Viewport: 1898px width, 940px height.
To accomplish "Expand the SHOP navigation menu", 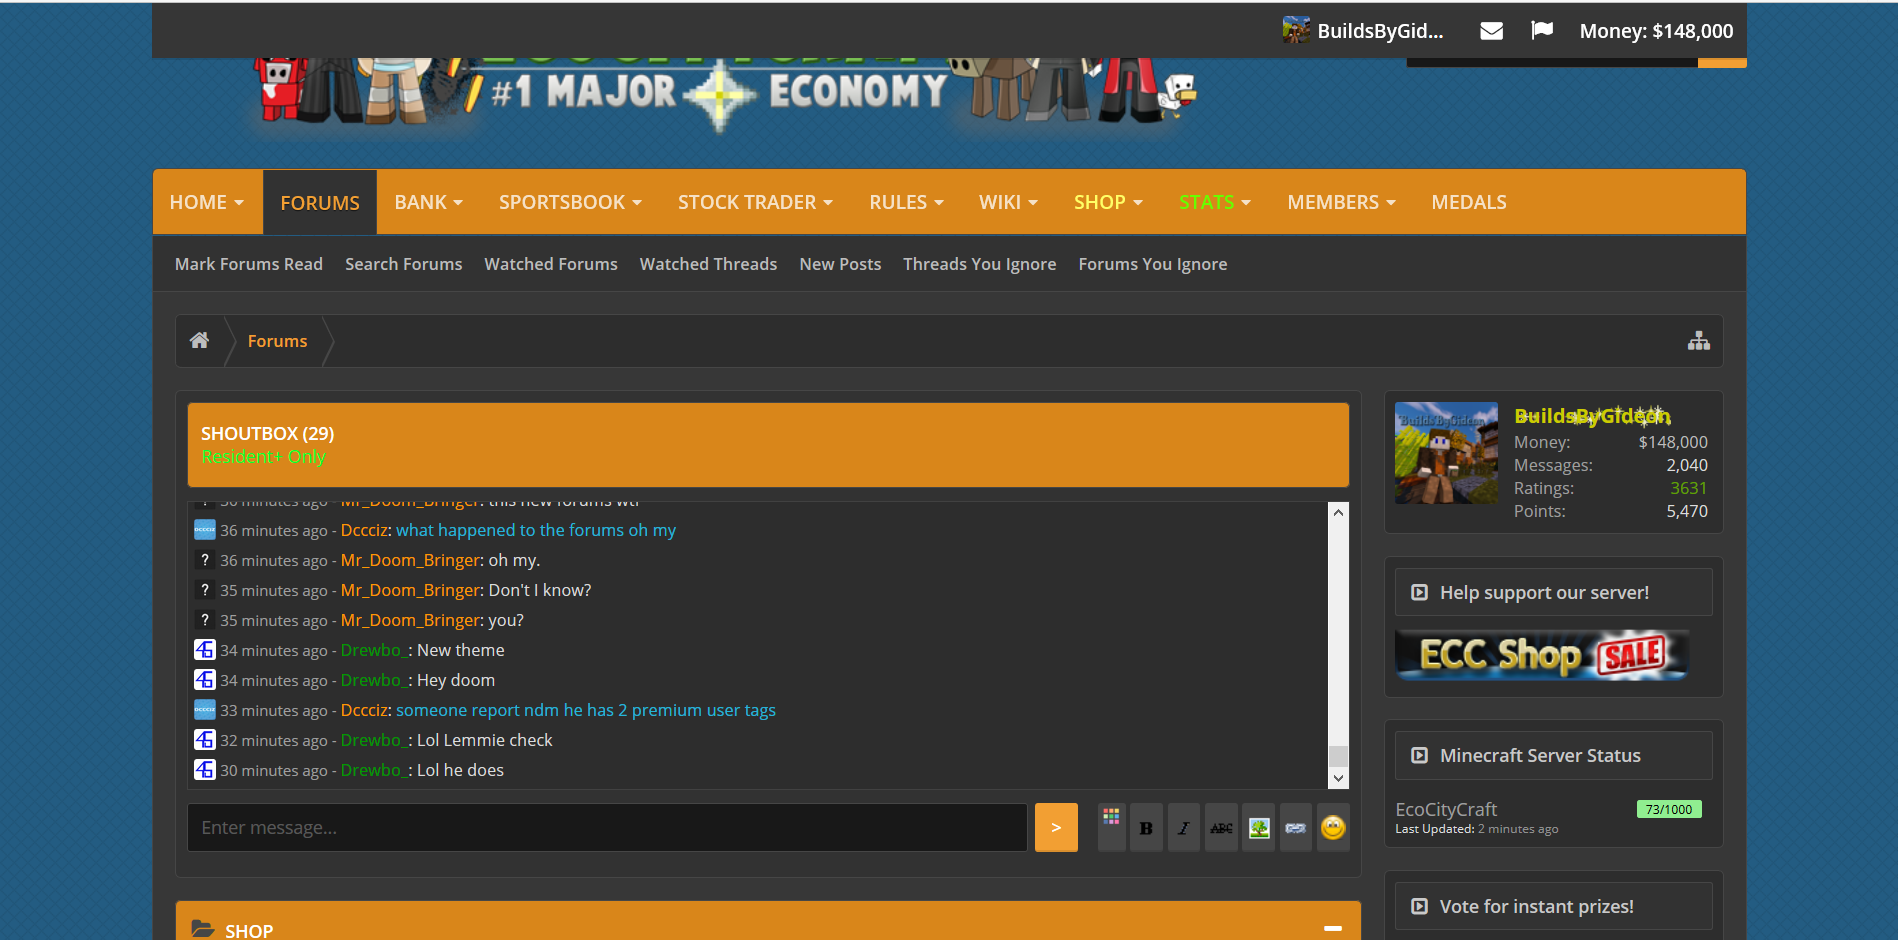I will [x=1108, y=202].
